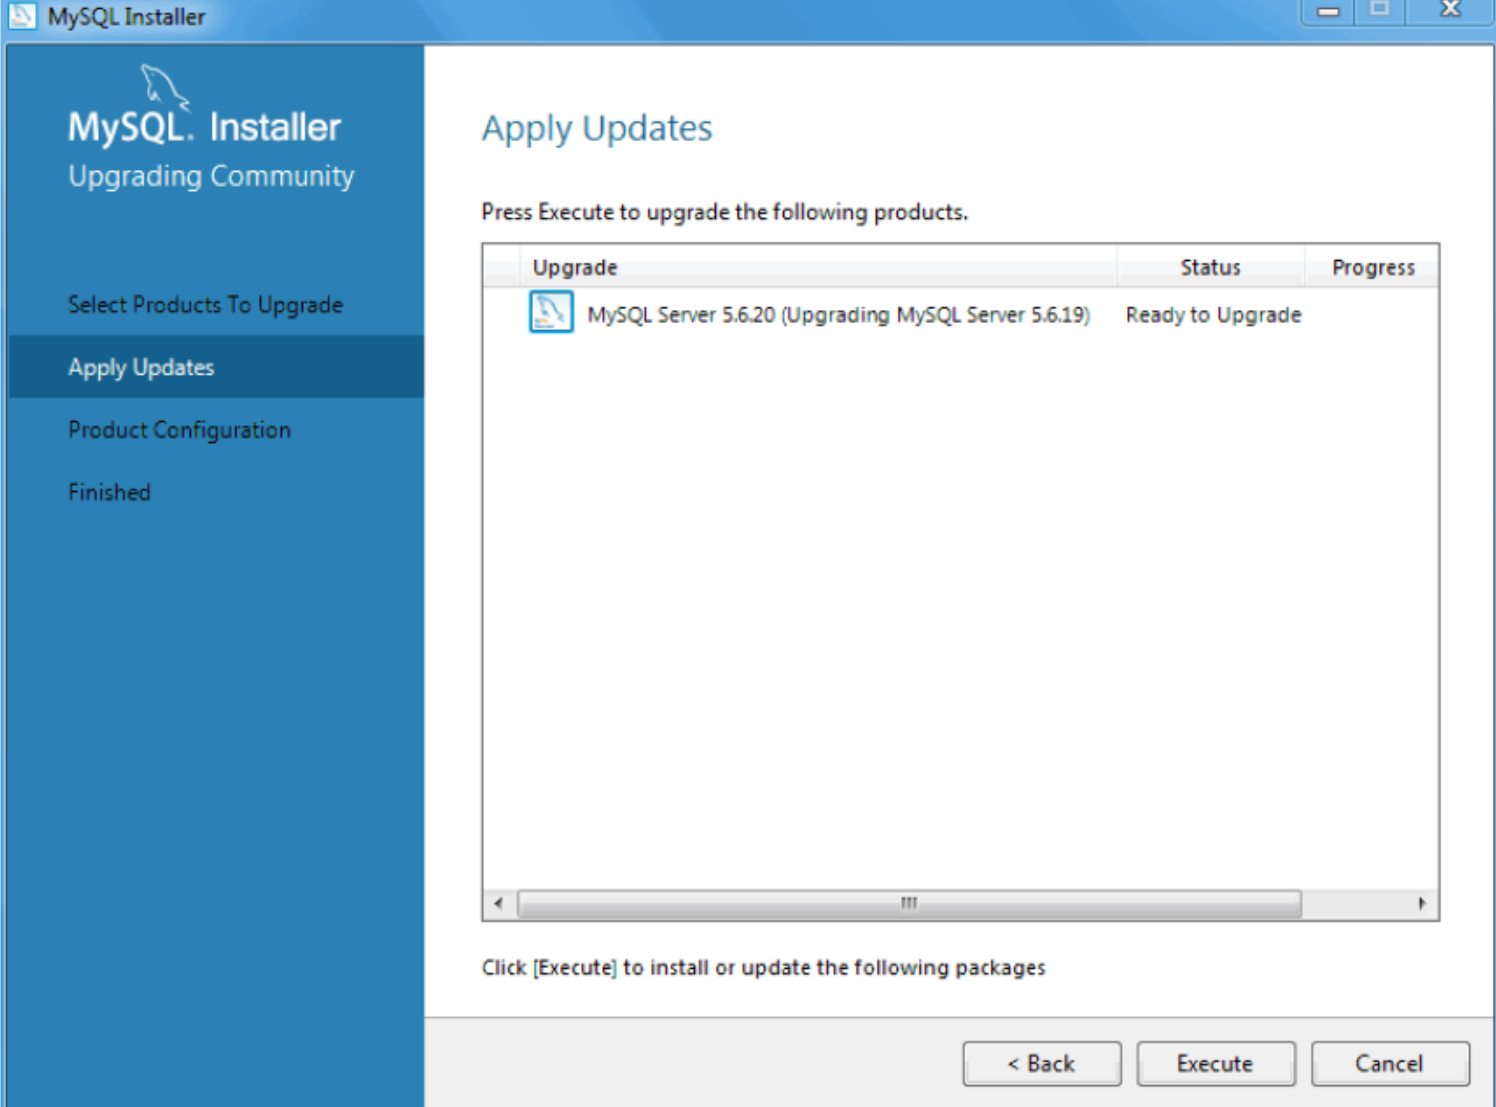Click Execute to start the upgrade

[1215, 1063]
